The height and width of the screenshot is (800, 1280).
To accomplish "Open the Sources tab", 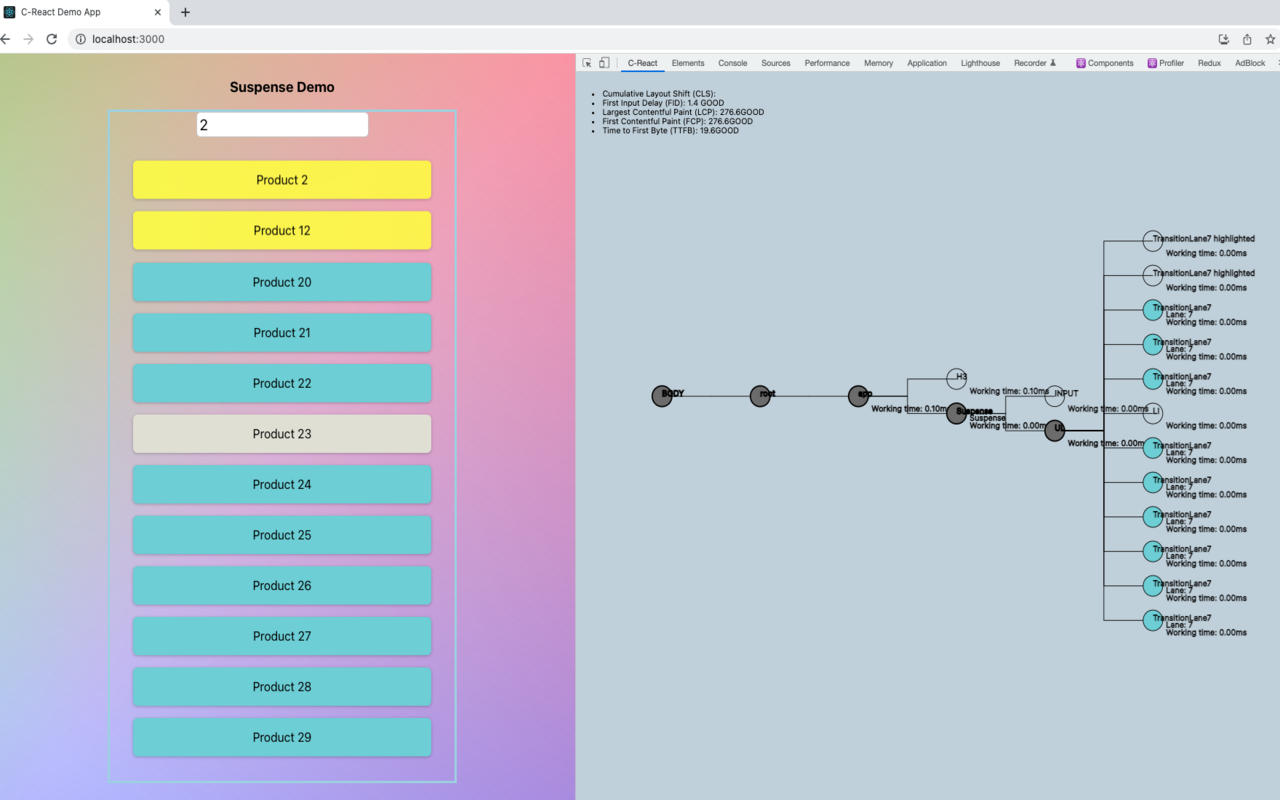I will [x=776, y=63].
